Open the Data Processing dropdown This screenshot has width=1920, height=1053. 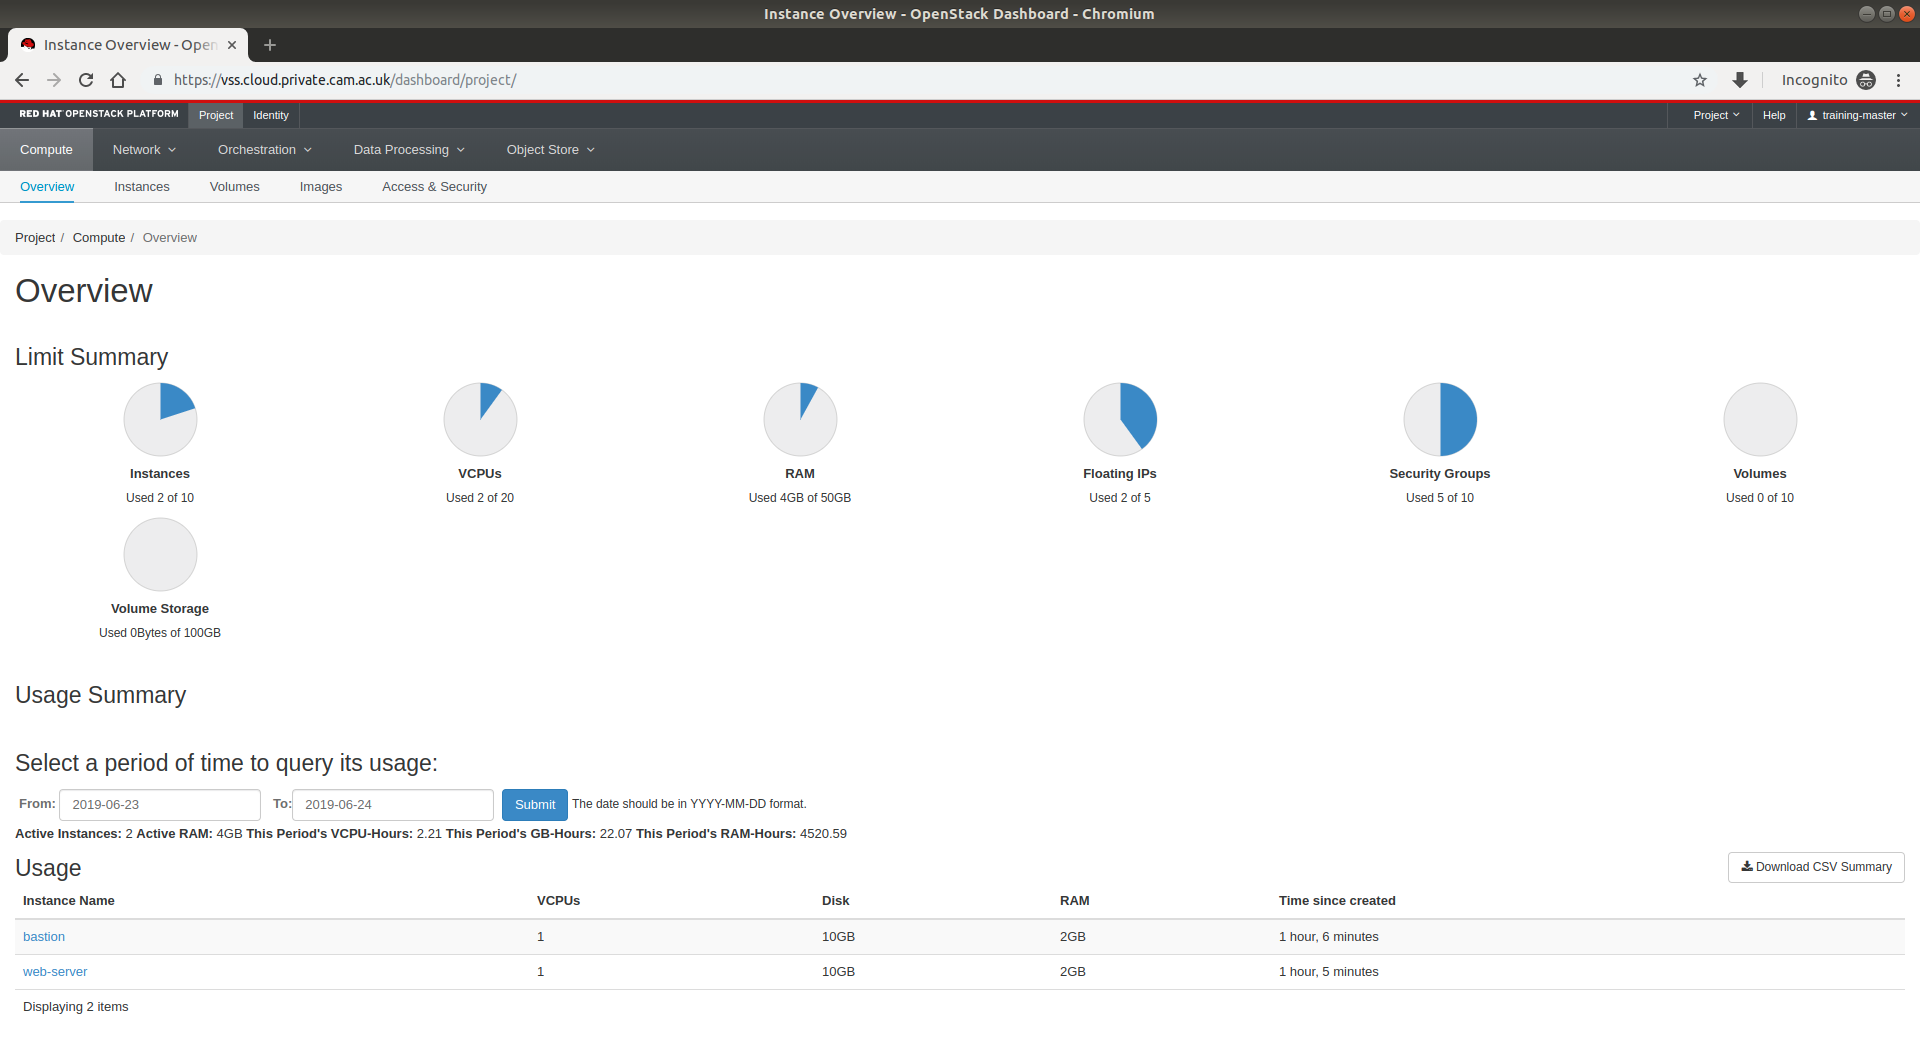407,149
